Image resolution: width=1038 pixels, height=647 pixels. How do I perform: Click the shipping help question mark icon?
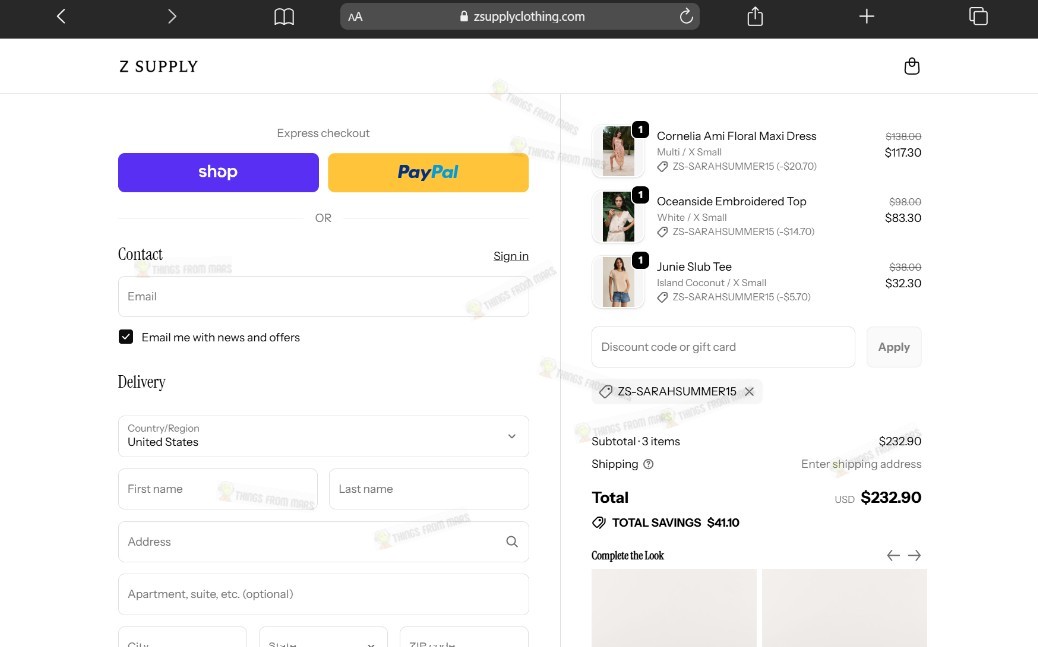coord(648,464)
